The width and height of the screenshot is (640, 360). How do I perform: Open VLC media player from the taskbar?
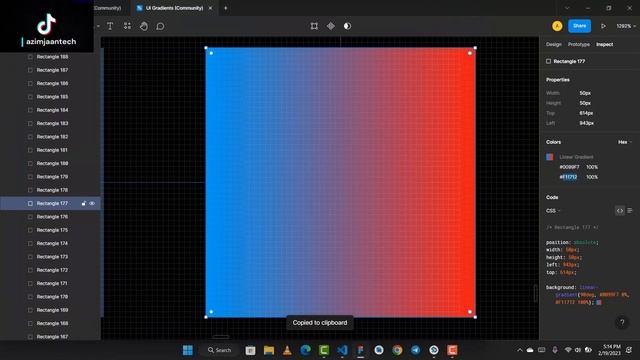click(x=287, y=350)
